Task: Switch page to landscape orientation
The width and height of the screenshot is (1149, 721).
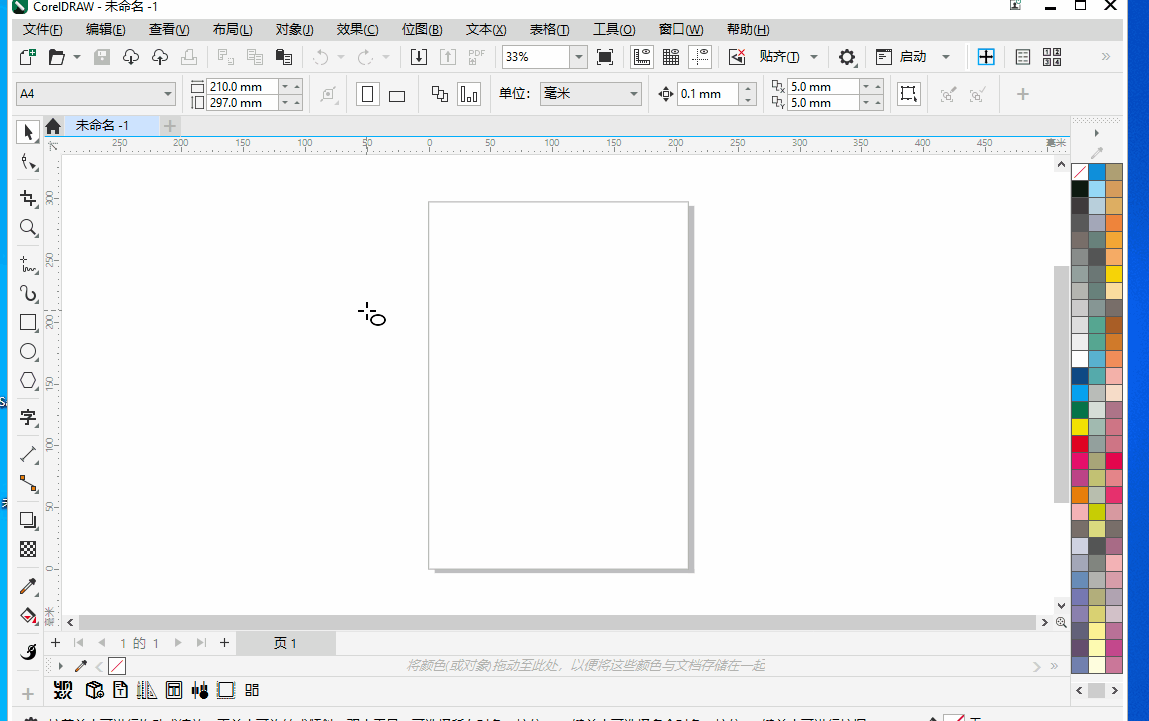Action: pos(397,95)
